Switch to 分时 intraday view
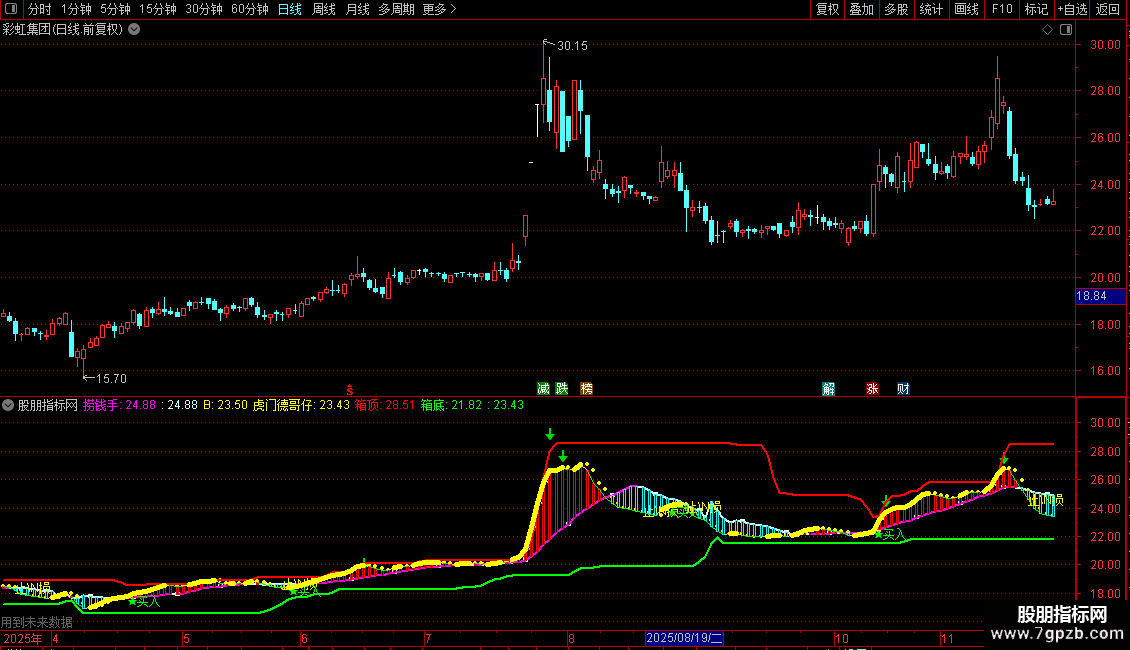Screen dimensions: 1130x650 point(40,9)
